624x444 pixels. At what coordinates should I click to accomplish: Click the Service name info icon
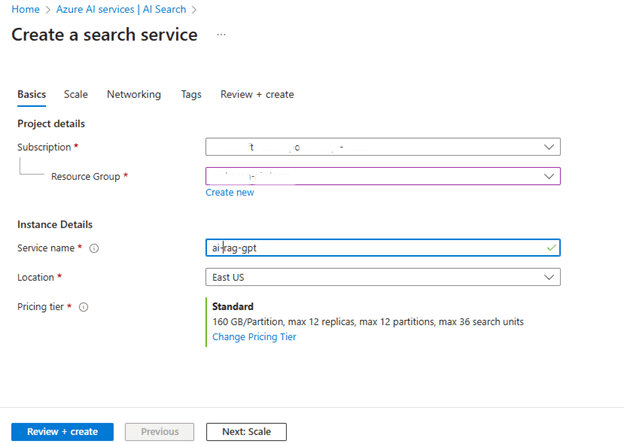(94, 248)
